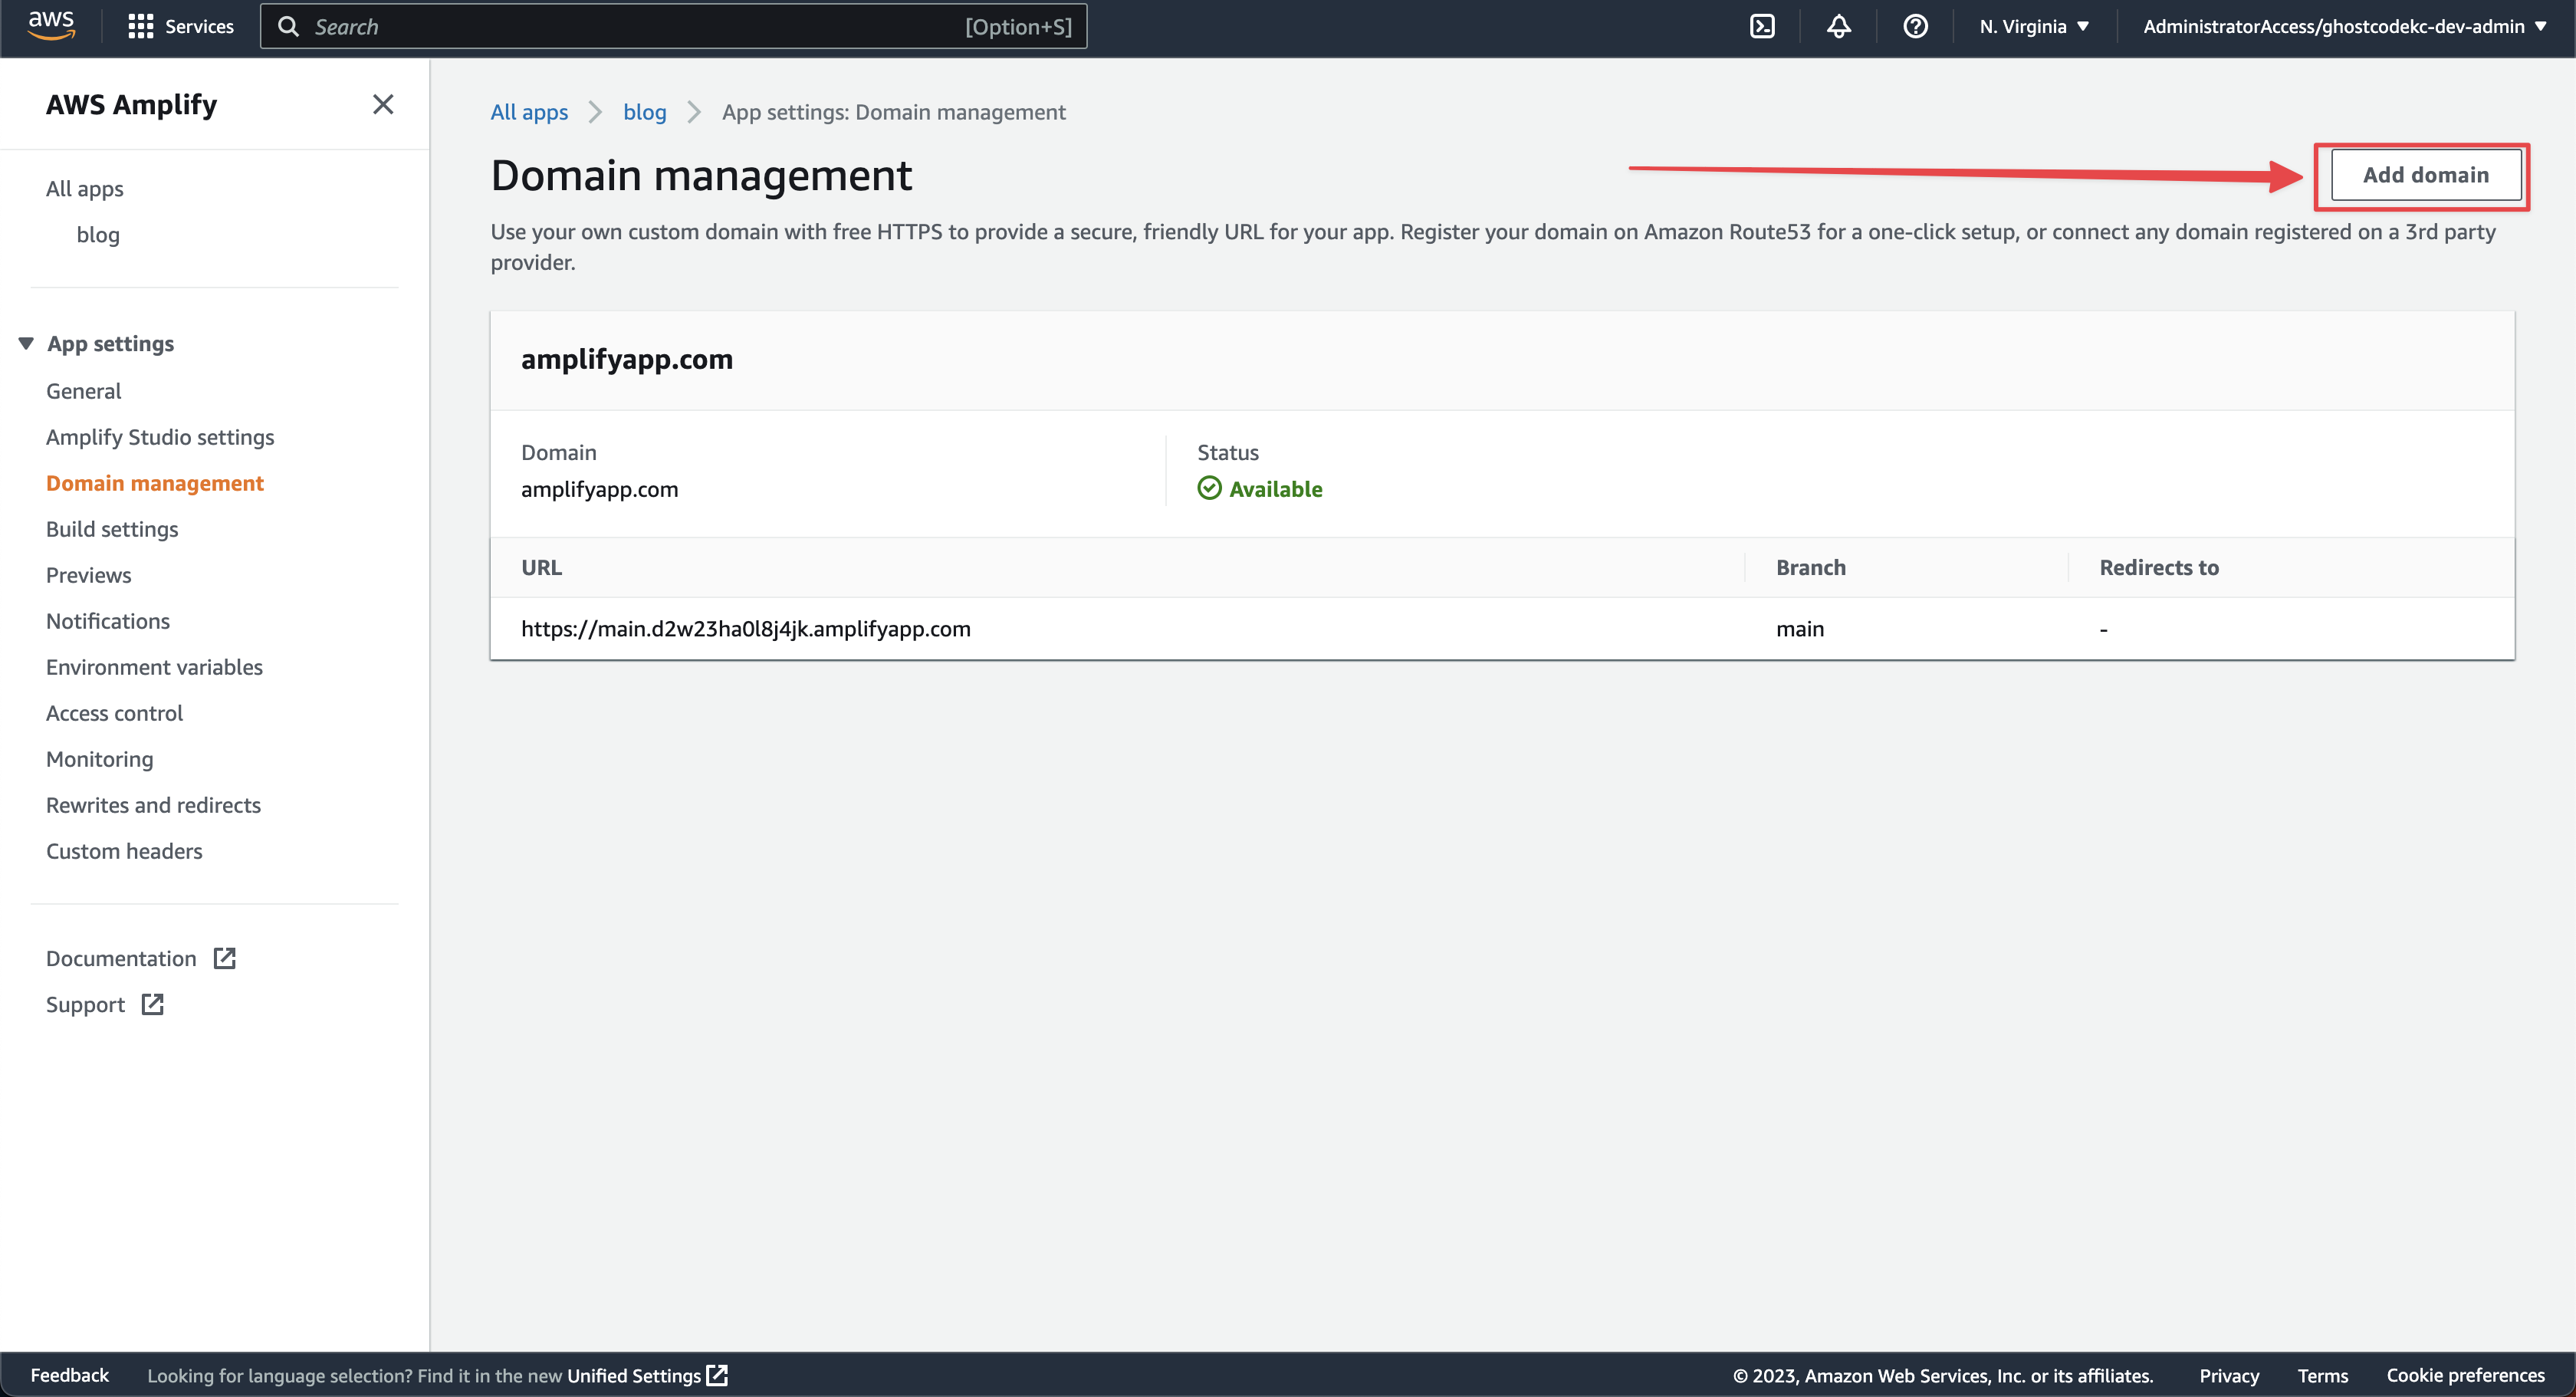Screen dimensions: 2576x1397
Task: Select the blog app in sidebar
Action: (98, 234)
